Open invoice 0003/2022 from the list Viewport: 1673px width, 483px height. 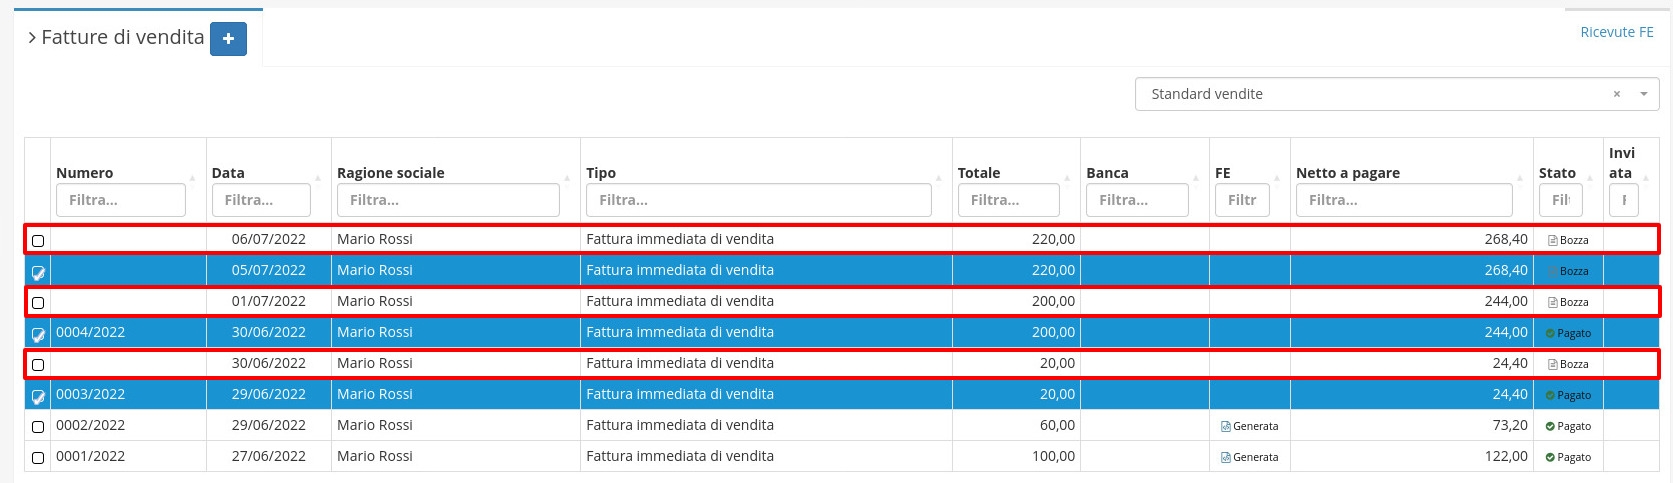91,395
